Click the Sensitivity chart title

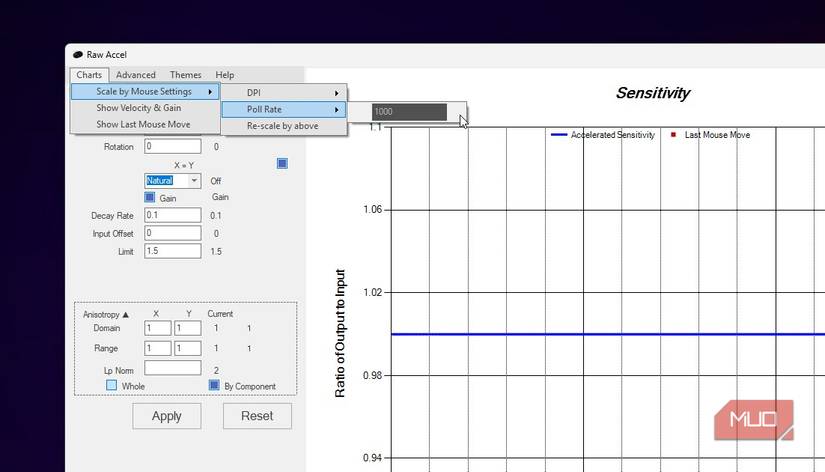[x=652, y=93]
